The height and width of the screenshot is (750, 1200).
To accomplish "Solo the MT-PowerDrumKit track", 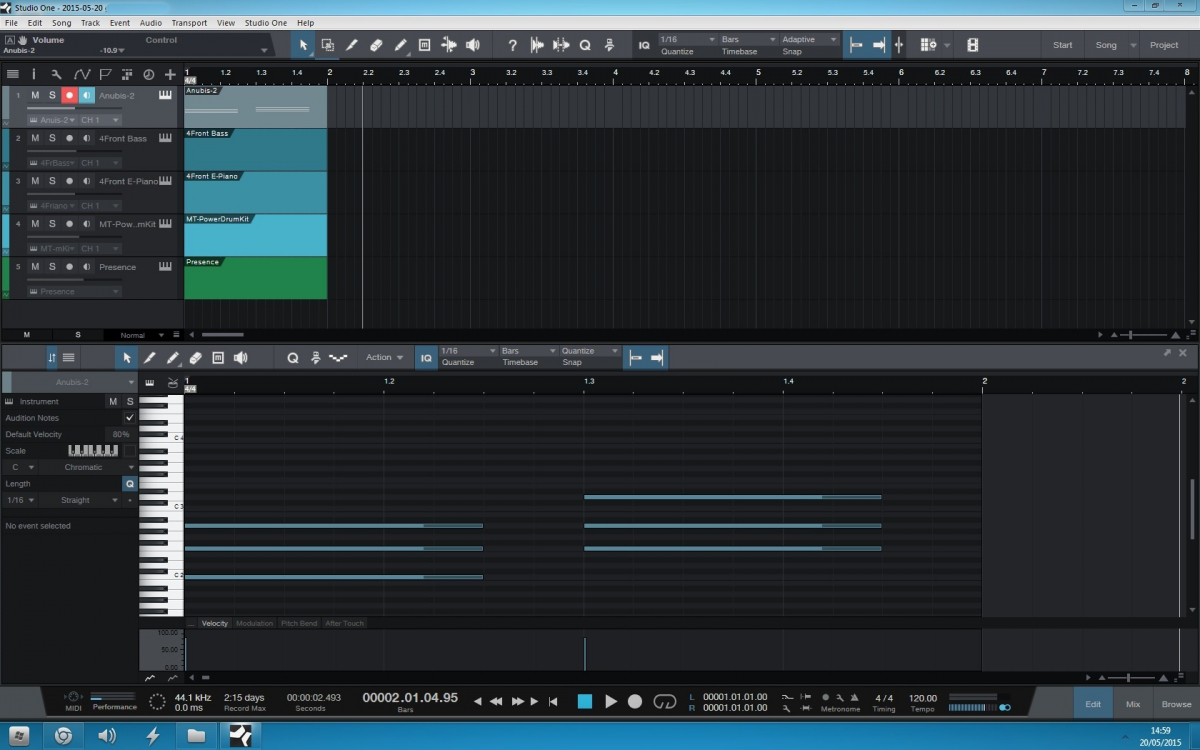I will 52,224.
